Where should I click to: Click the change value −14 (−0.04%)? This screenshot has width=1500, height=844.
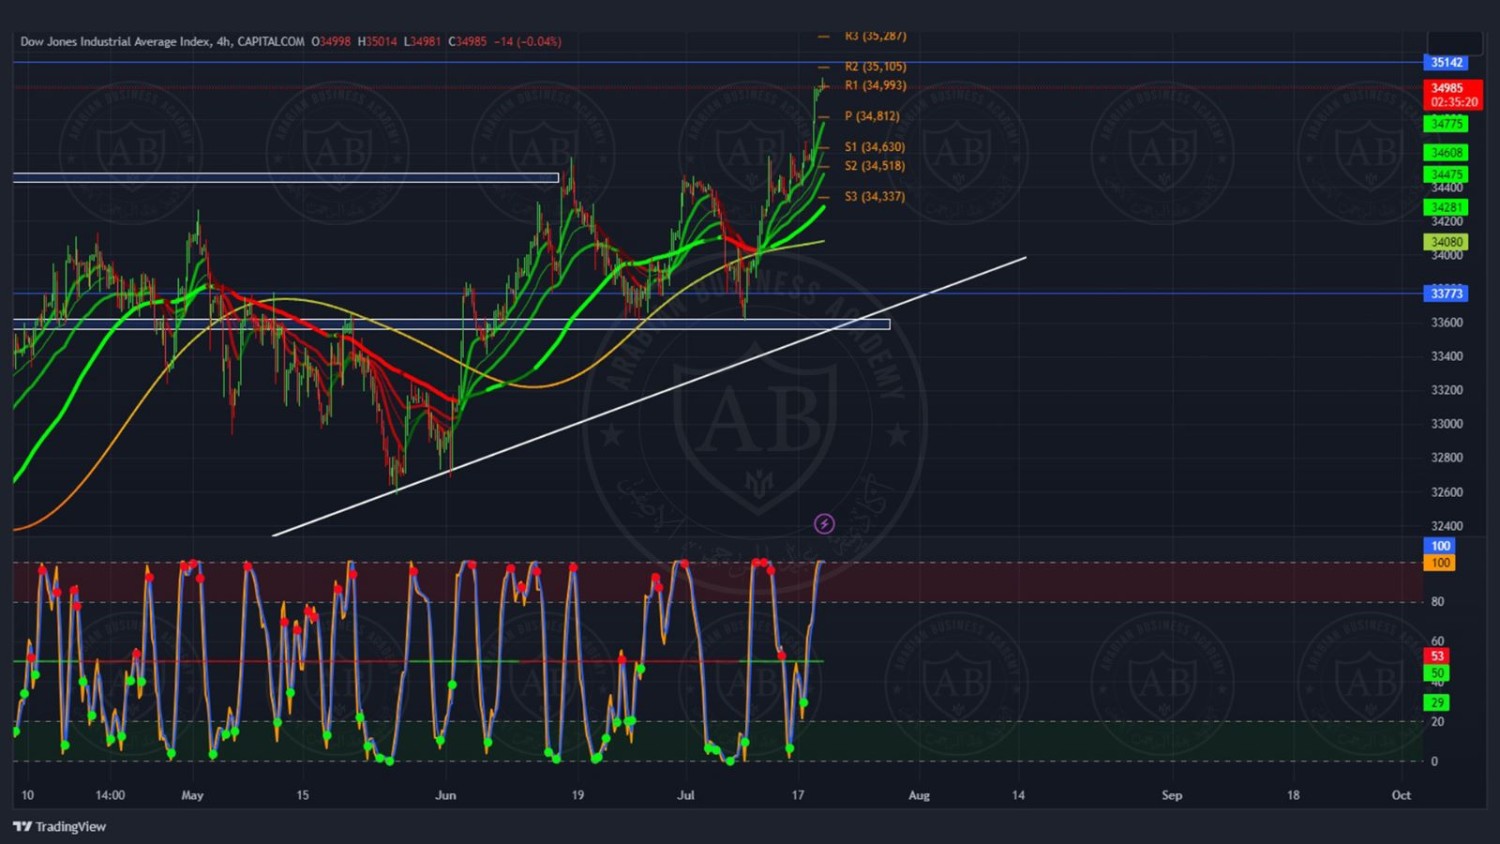point(528,42)
